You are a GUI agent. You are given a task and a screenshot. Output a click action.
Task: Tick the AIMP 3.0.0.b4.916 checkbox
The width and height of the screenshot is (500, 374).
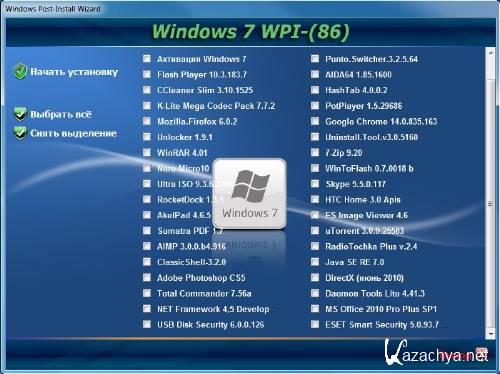pos(147,246)
